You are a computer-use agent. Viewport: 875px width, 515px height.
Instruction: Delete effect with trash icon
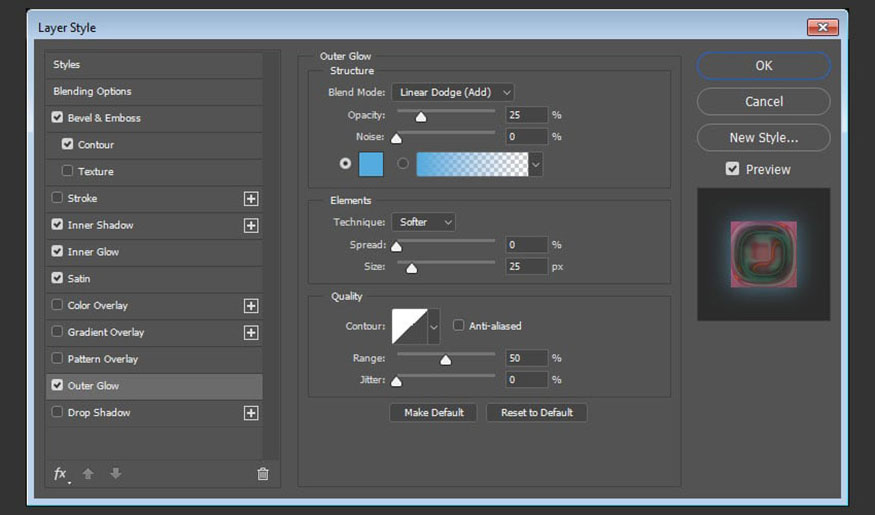point(263,474)
